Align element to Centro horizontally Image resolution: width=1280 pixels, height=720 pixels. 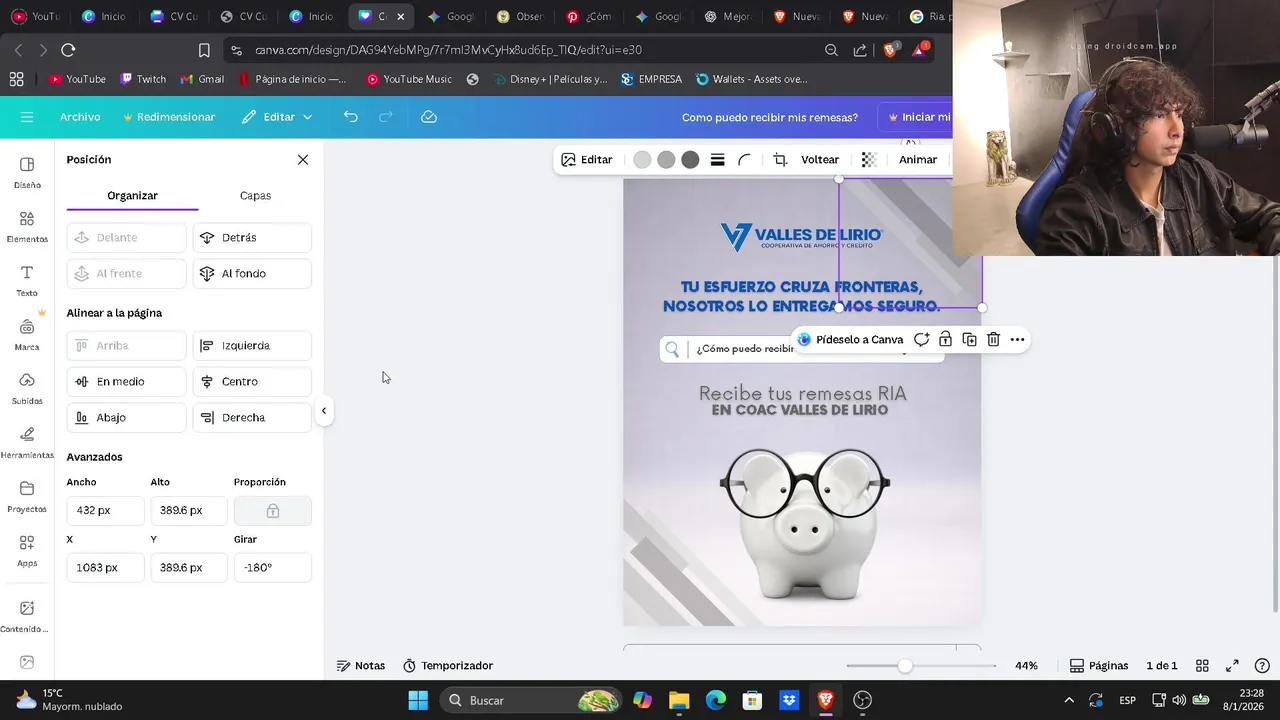click(252, 382)
